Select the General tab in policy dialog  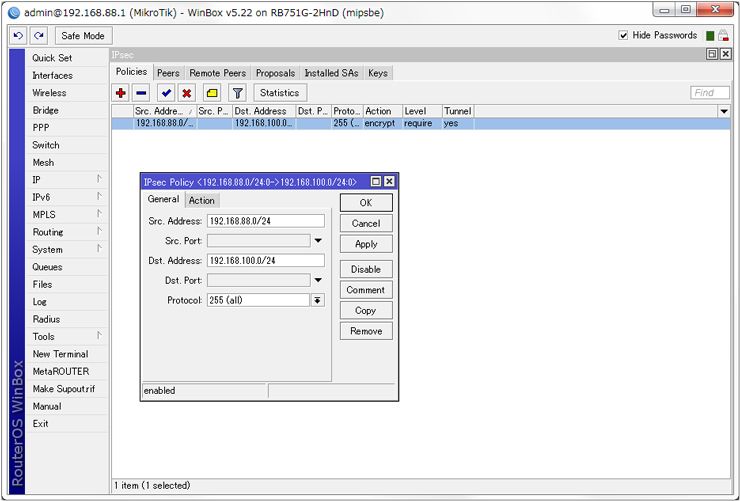[163, 199]
